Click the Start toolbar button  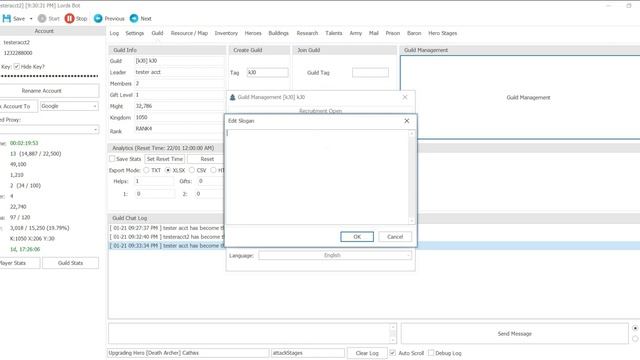[x=49, y=19]
